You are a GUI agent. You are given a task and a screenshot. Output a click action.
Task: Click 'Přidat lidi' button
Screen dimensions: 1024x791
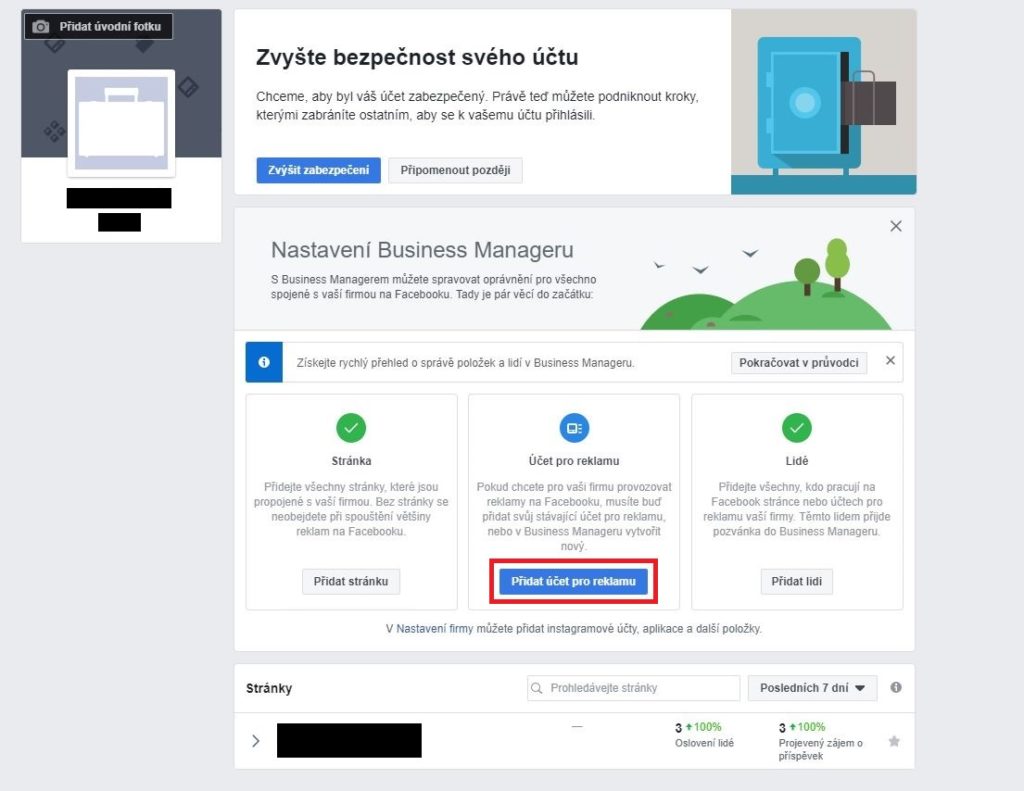tap(797, 581)
